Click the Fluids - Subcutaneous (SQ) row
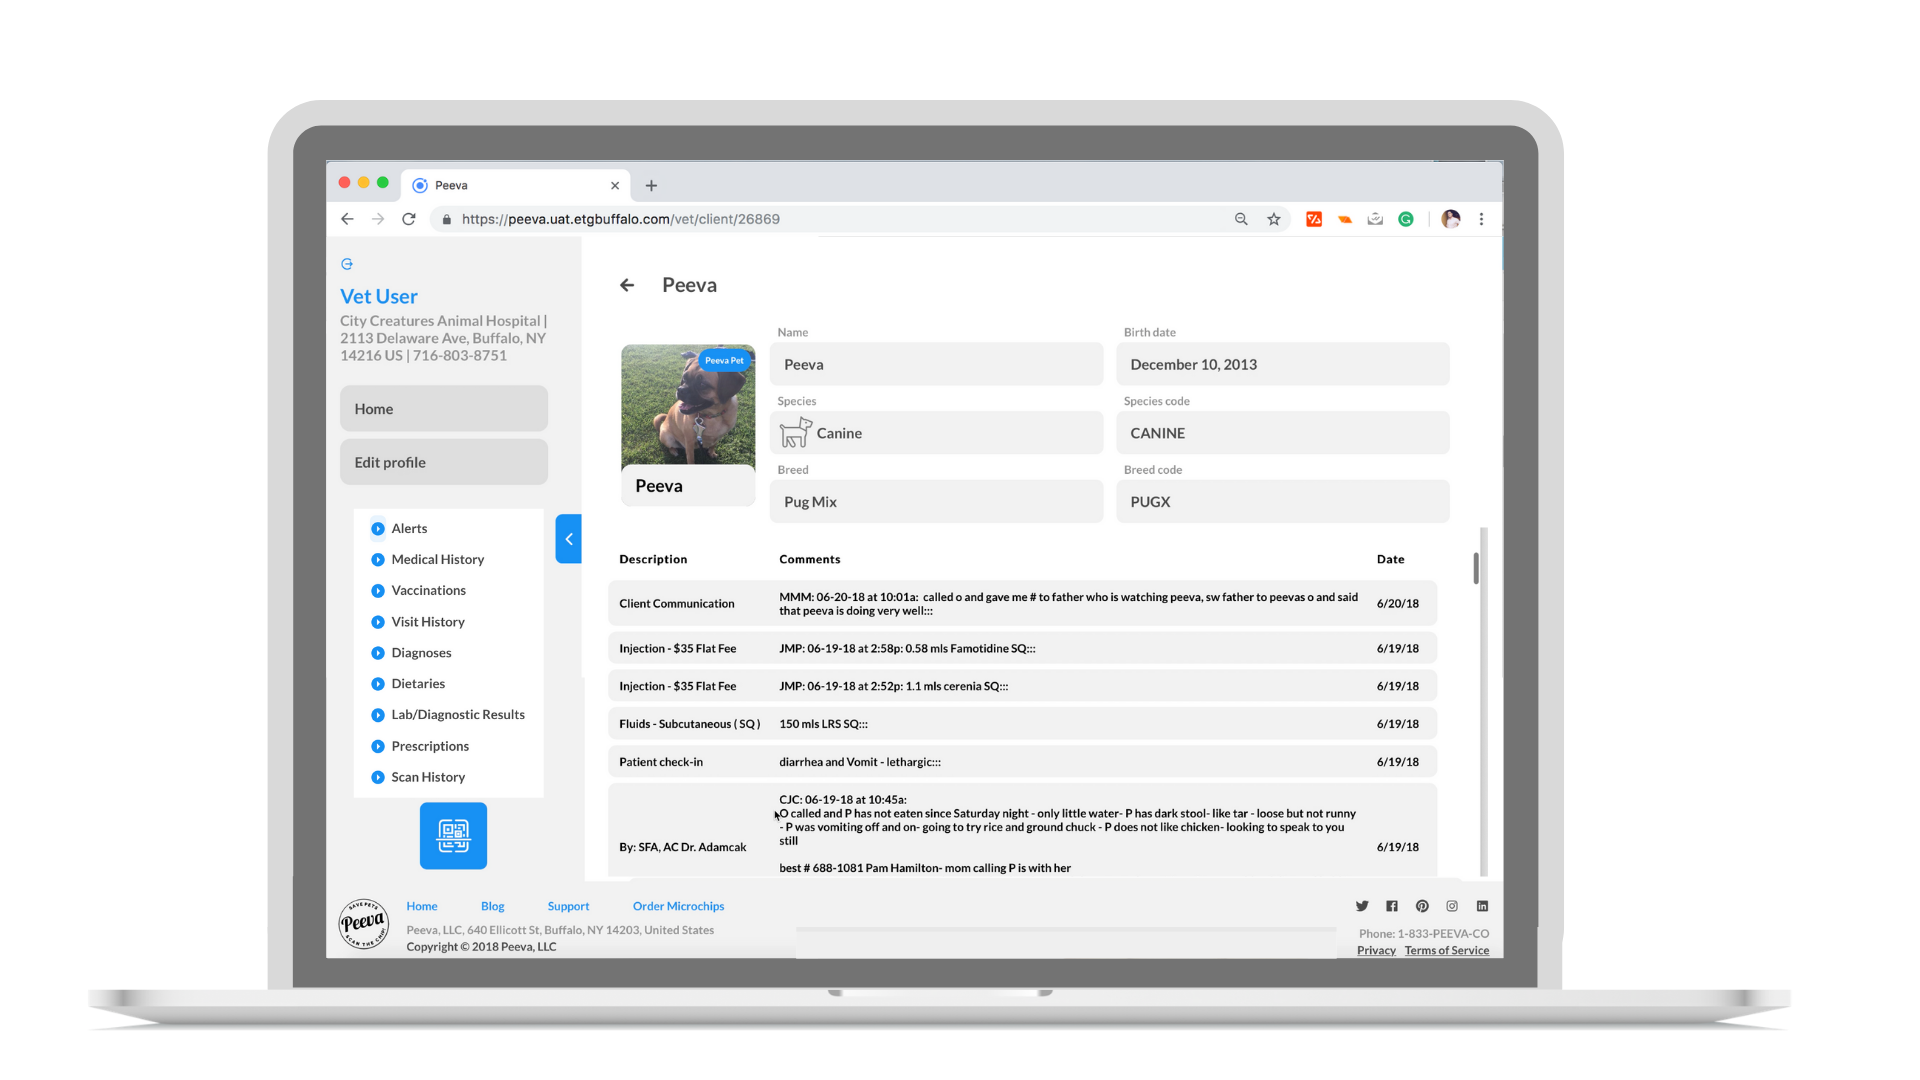The height and width of the screenshot is (1080, 1920). pyautogui.click(x=1022, y=724)
